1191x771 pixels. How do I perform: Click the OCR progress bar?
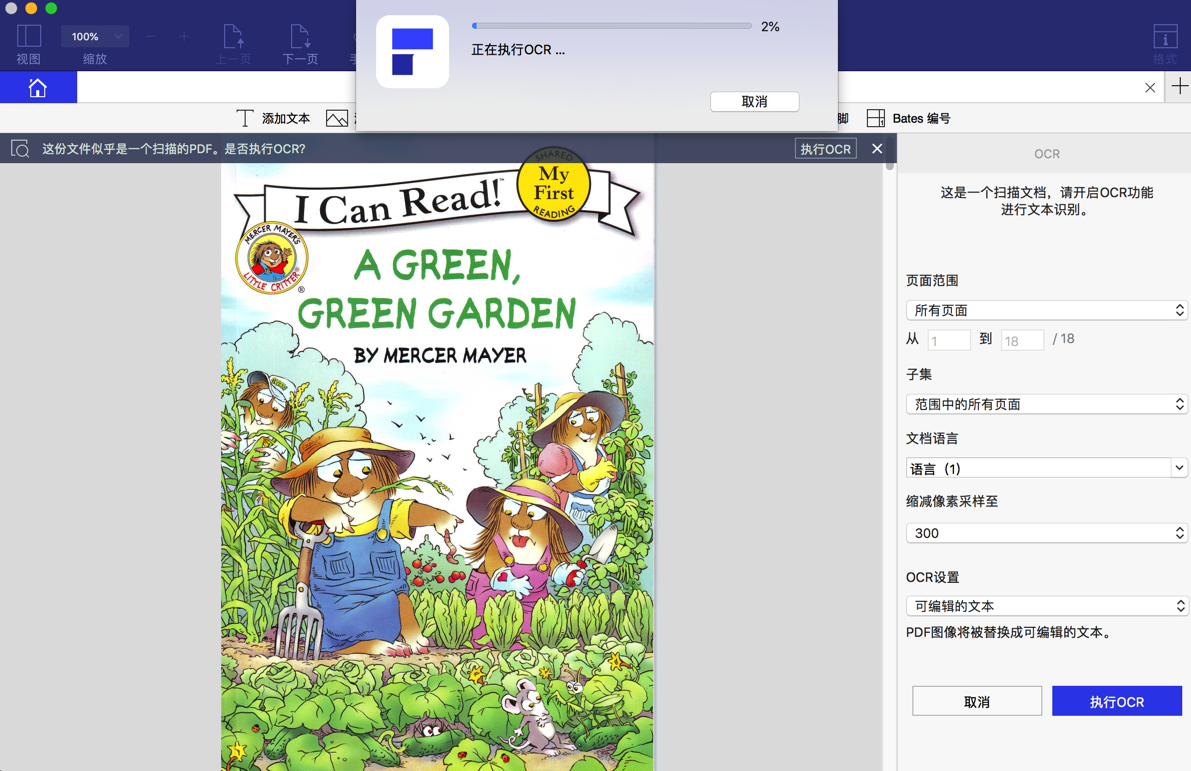point(611,26)
